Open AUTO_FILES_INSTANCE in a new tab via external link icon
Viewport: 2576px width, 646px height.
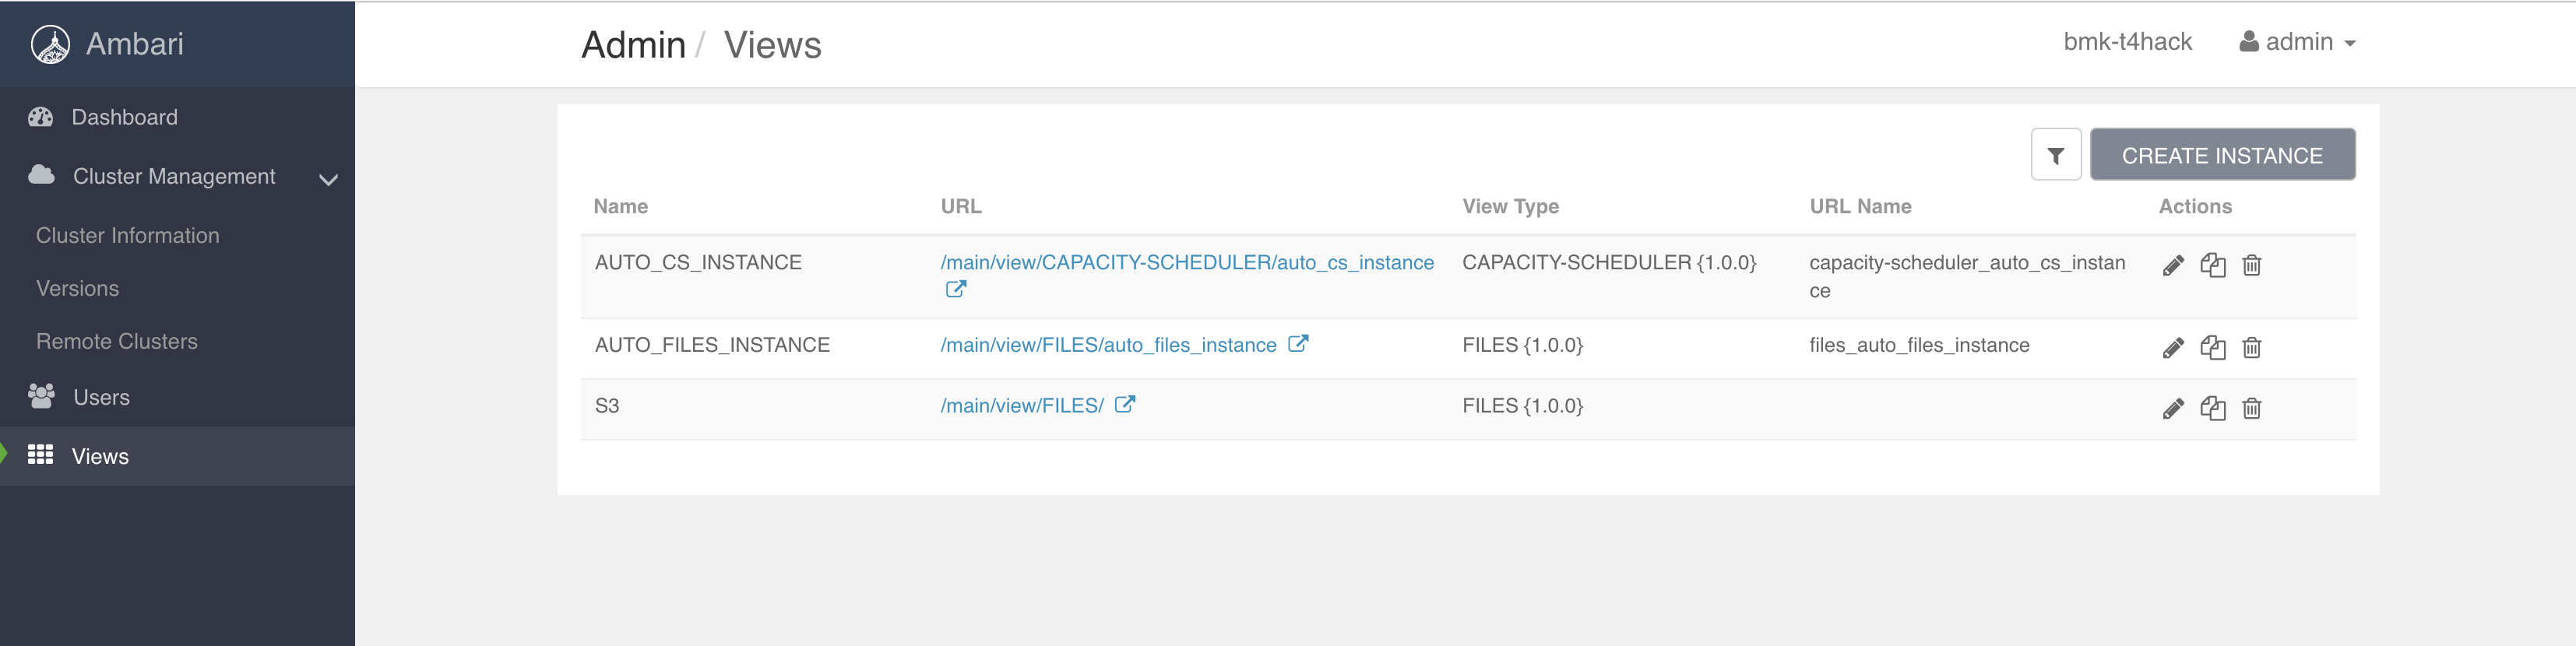1299,343
